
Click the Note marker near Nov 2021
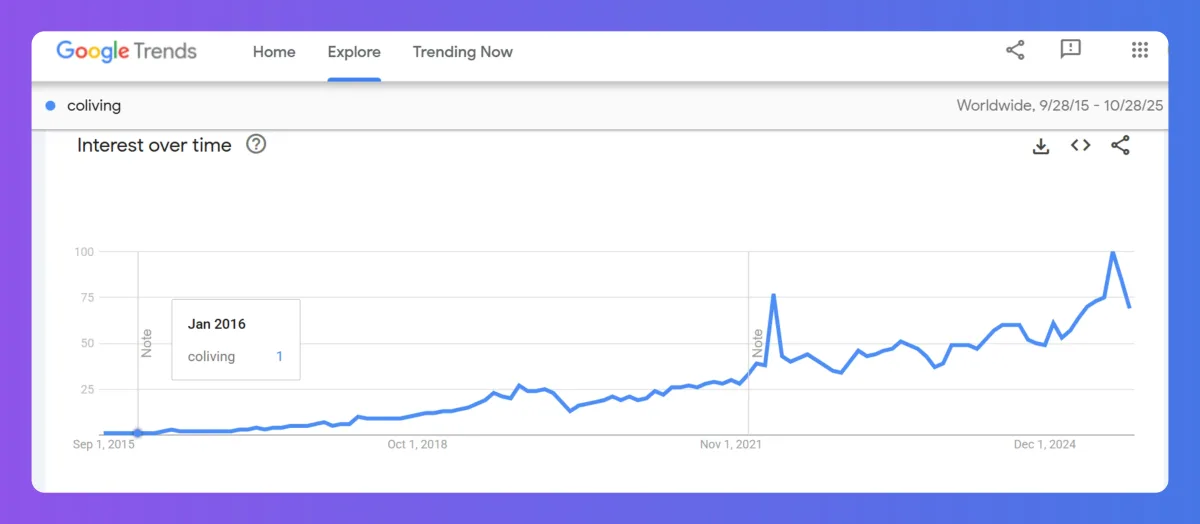point(758,343)
